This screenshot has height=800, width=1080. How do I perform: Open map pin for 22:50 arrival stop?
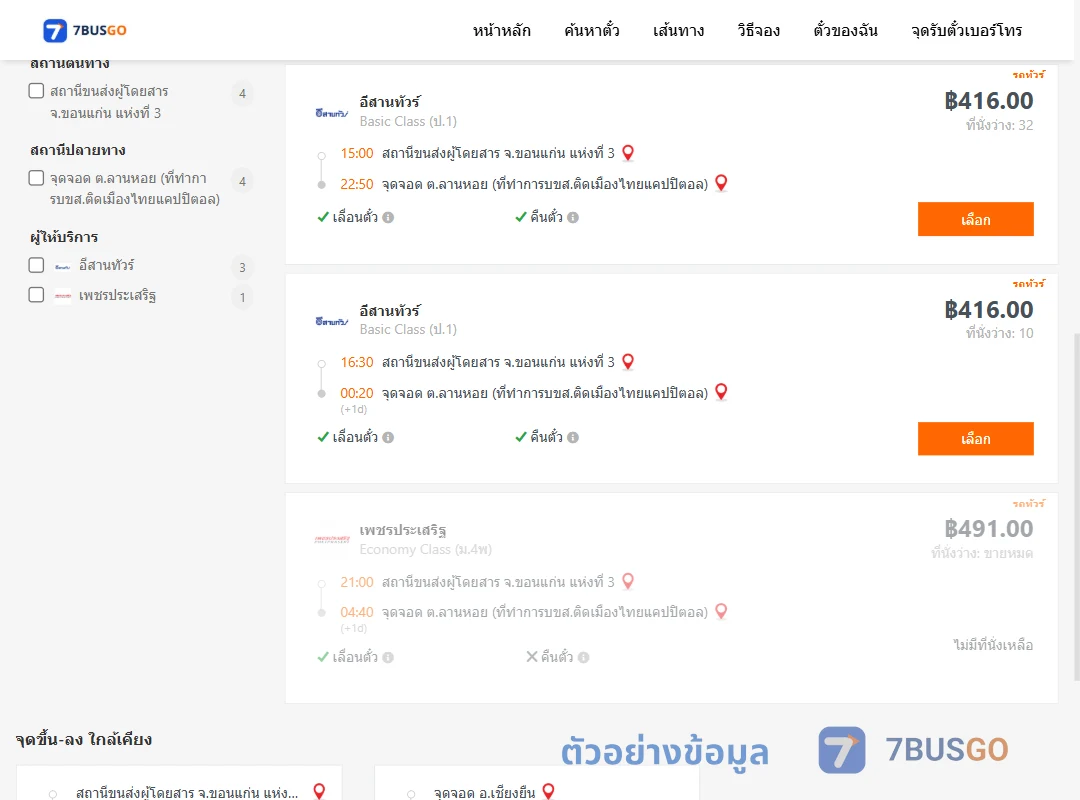click(x=721, y=183)
